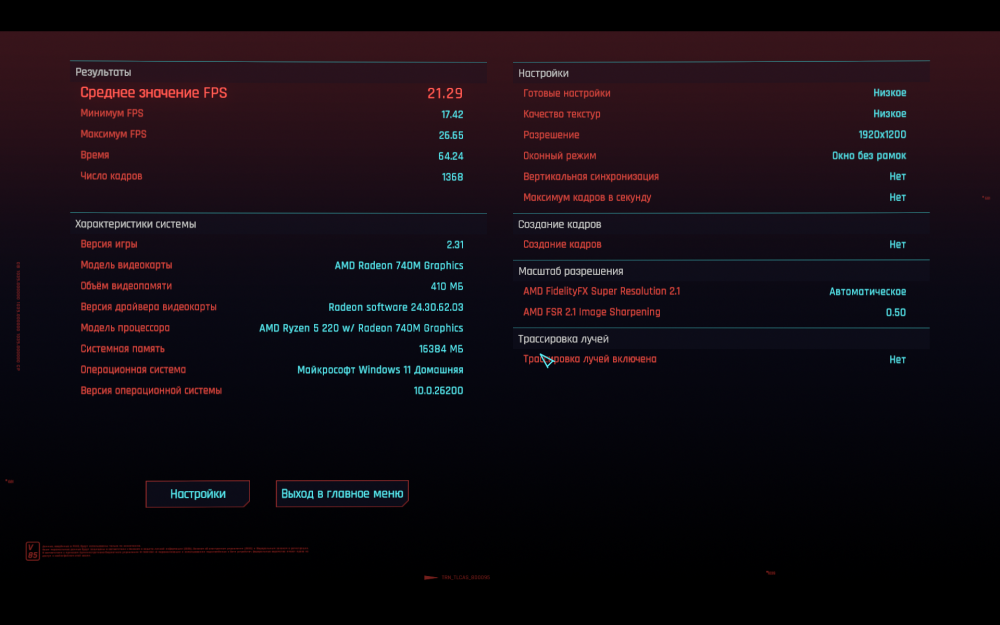Click the Модель процессора label

click(125, 328)
